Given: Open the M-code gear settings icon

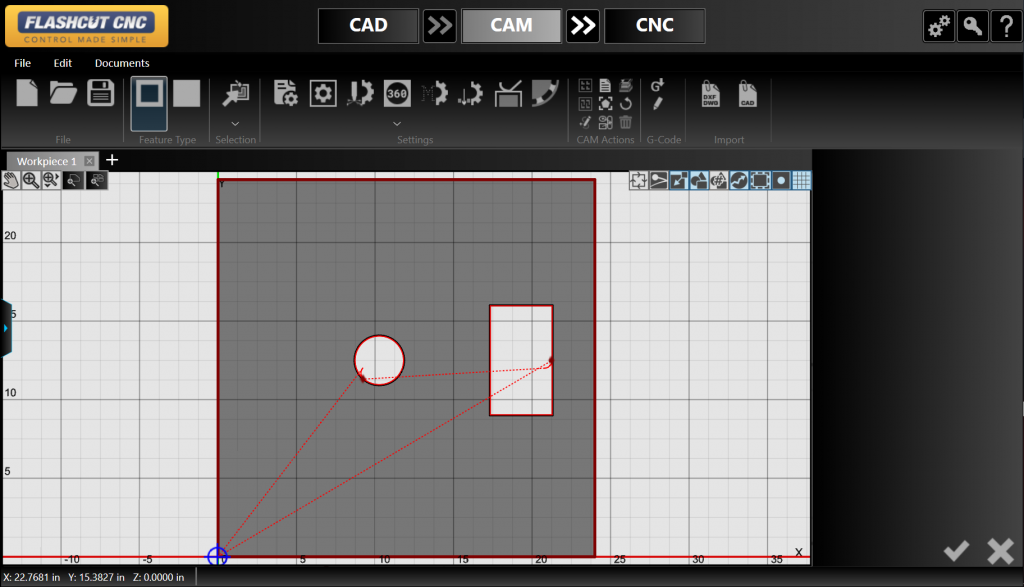Looking at the screenshot, I should click(x=435, y=93).
